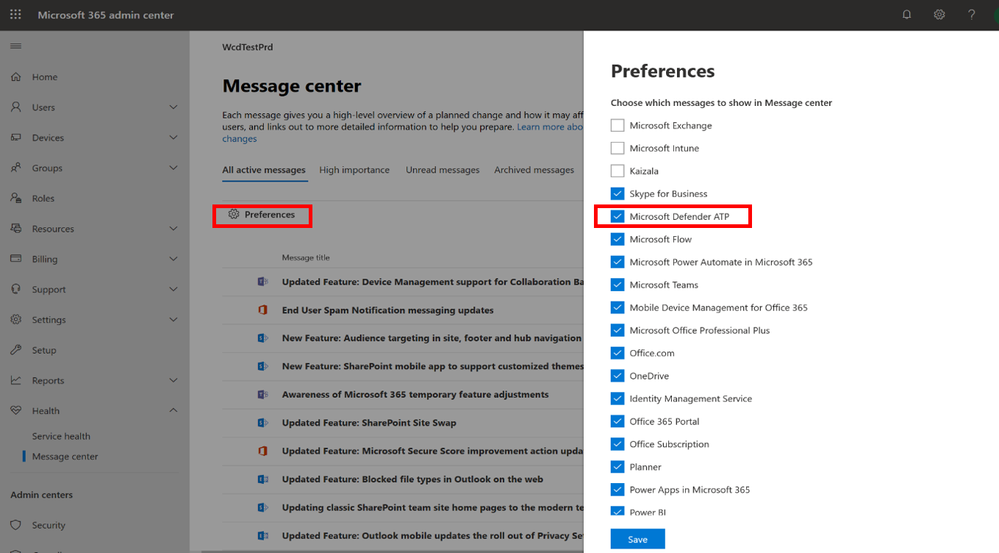Collapse navigation with the hamburger icon
This screenshot has height=553, width=999.
coord(16,46)
